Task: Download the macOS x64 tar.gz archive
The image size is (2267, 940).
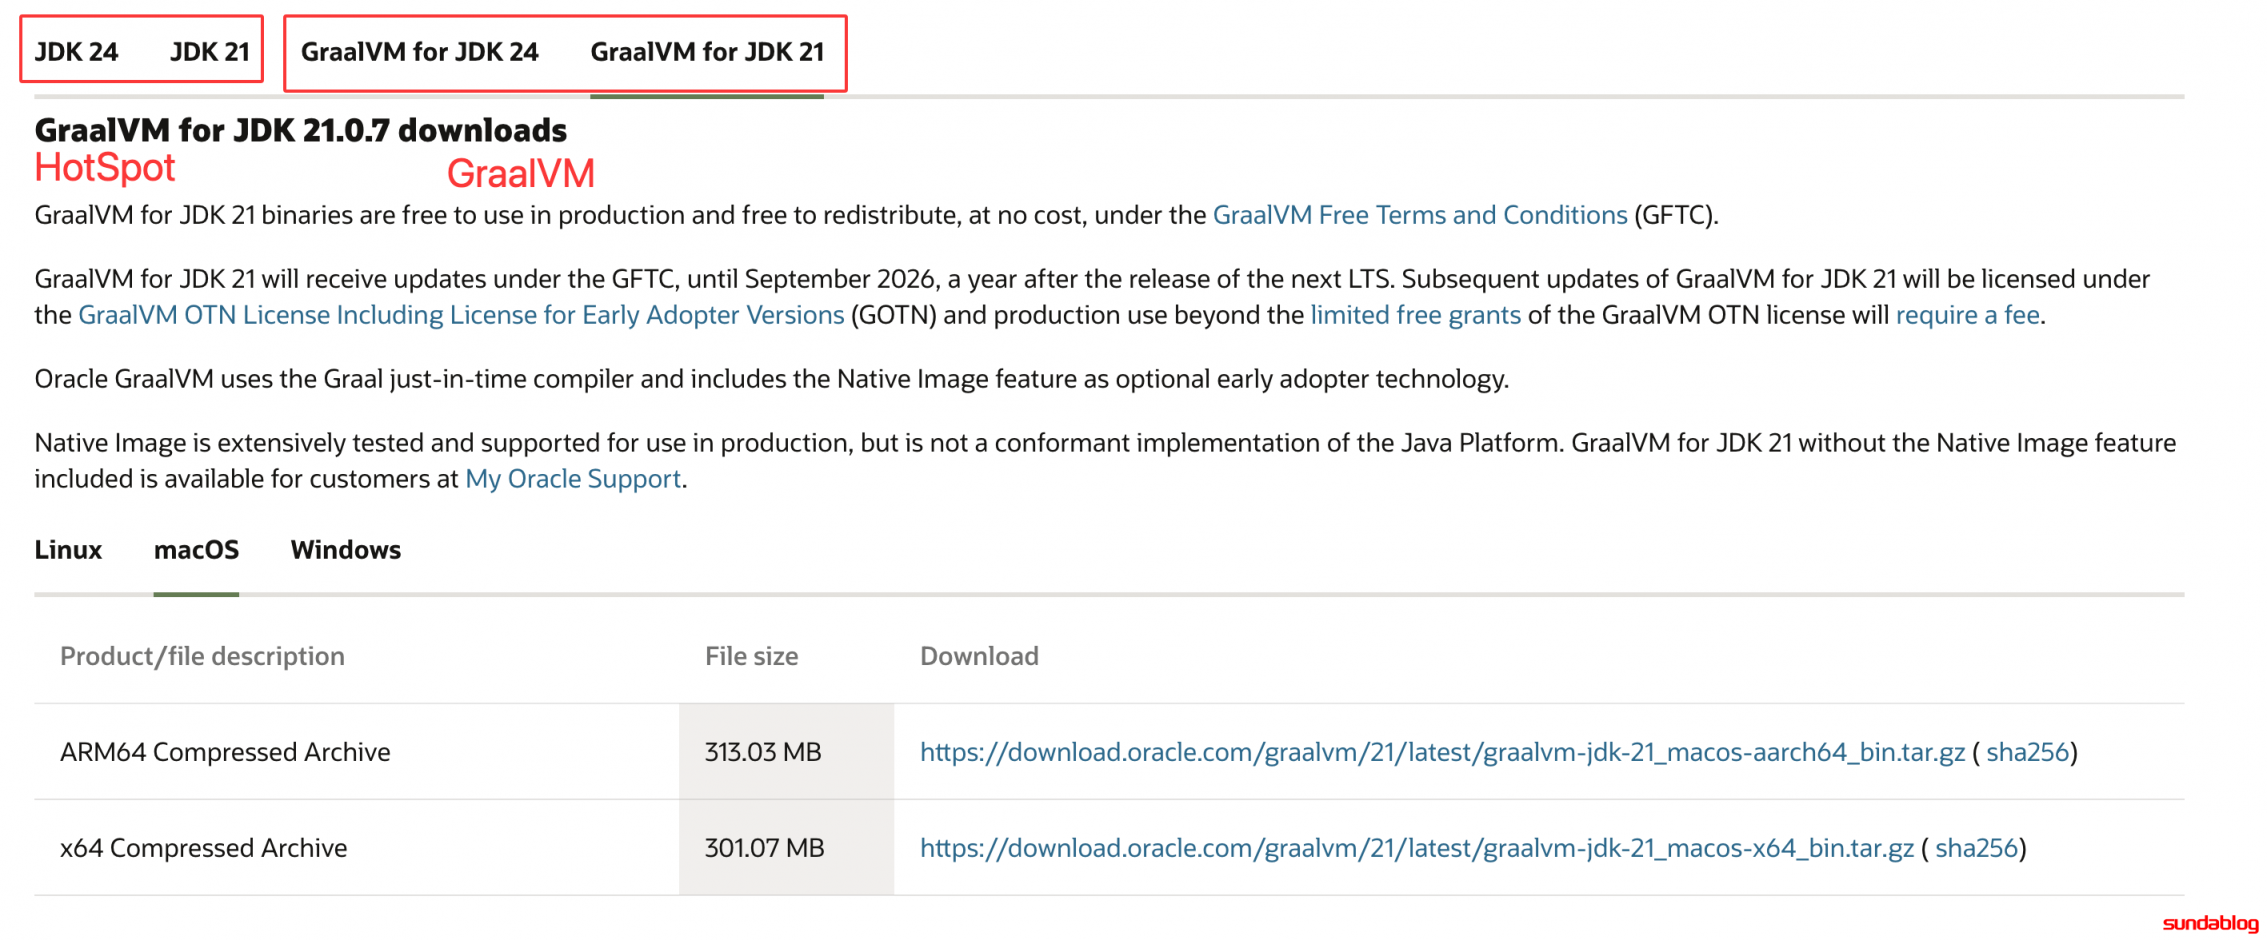Action: [1416, 848]
